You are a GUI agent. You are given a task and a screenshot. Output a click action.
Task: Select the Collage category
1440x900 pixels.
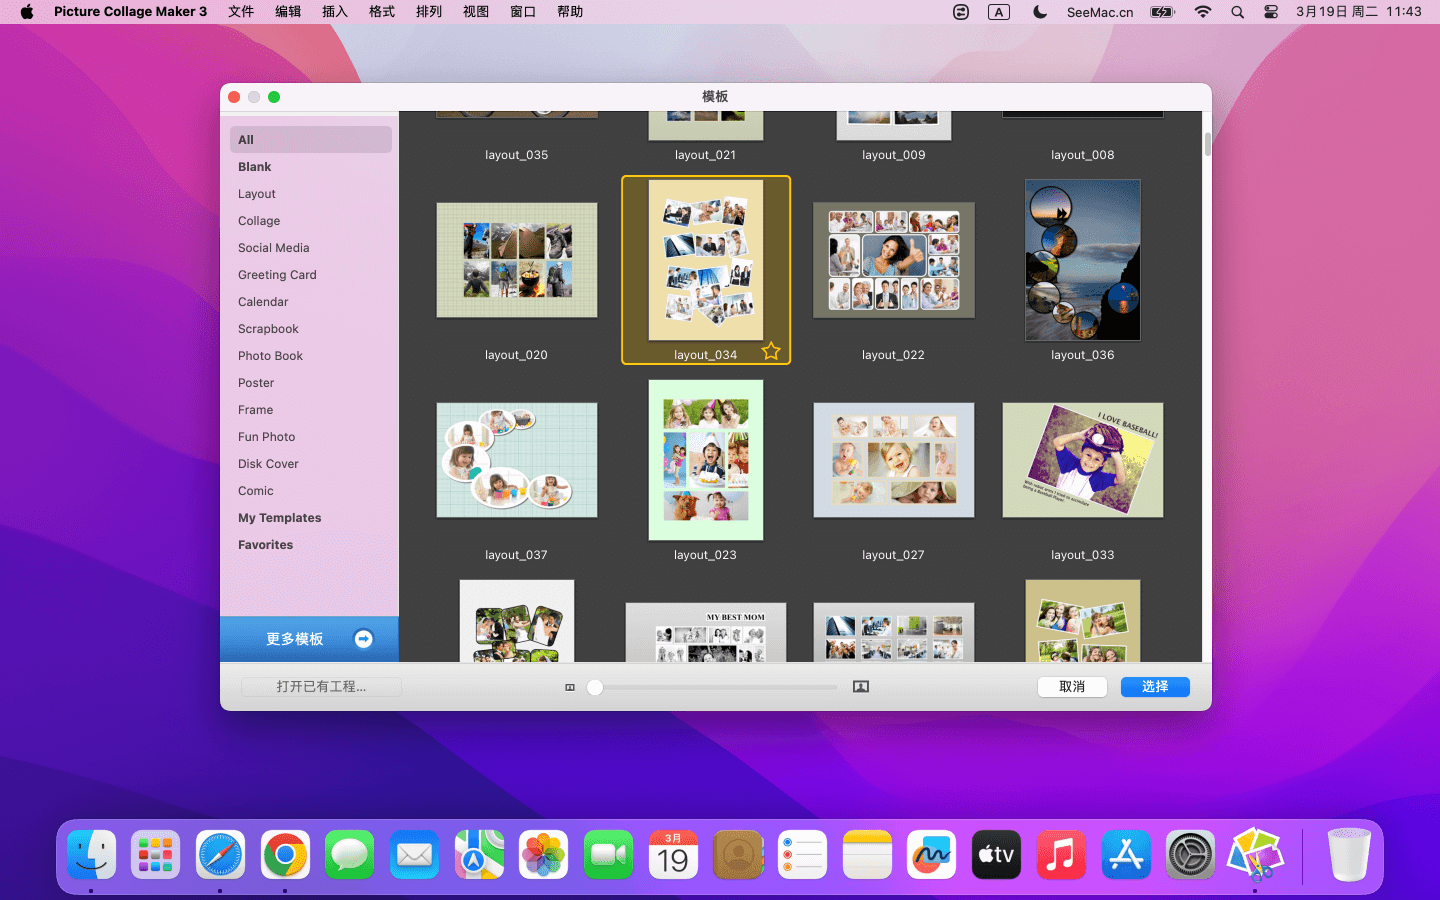click(310, 221)
